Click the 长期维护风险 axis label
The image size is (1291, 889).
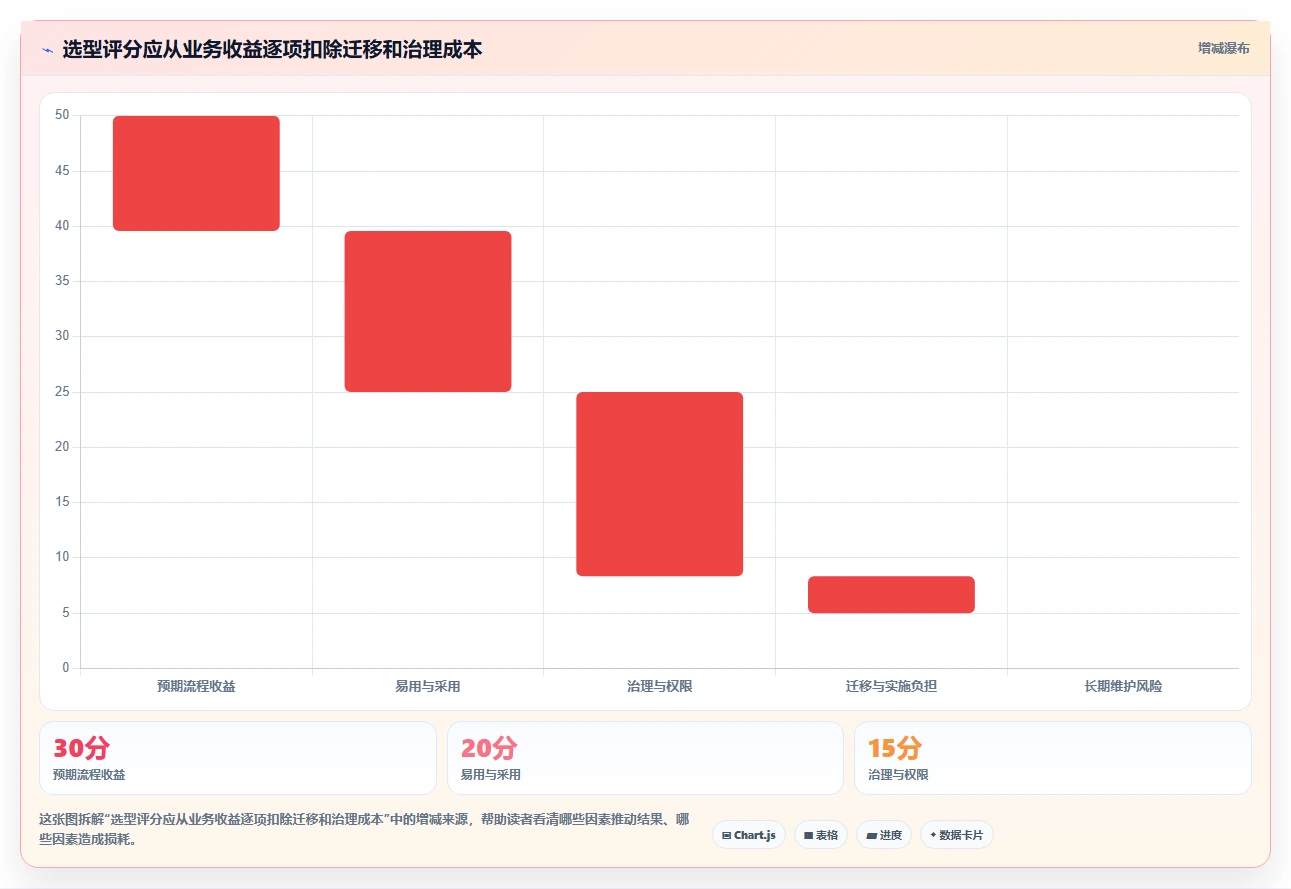point(1123,687)
